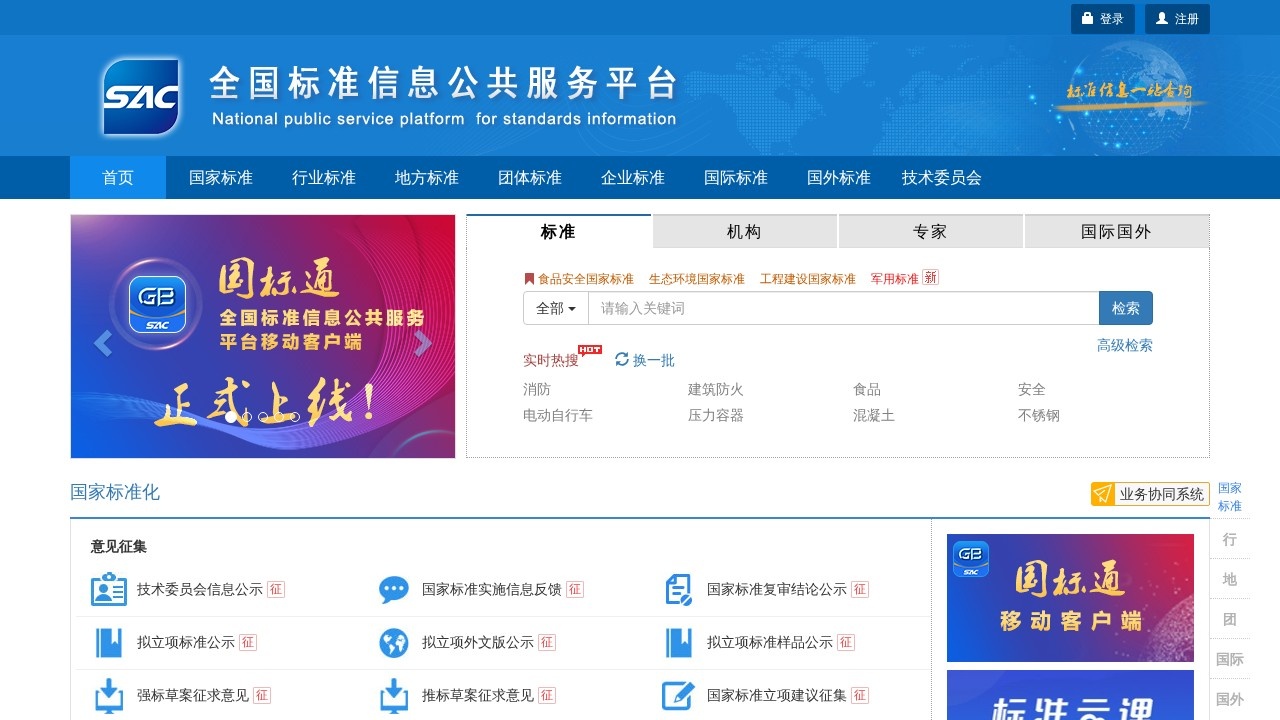
Task: Open the 军用标准 link
Action: 895,279
